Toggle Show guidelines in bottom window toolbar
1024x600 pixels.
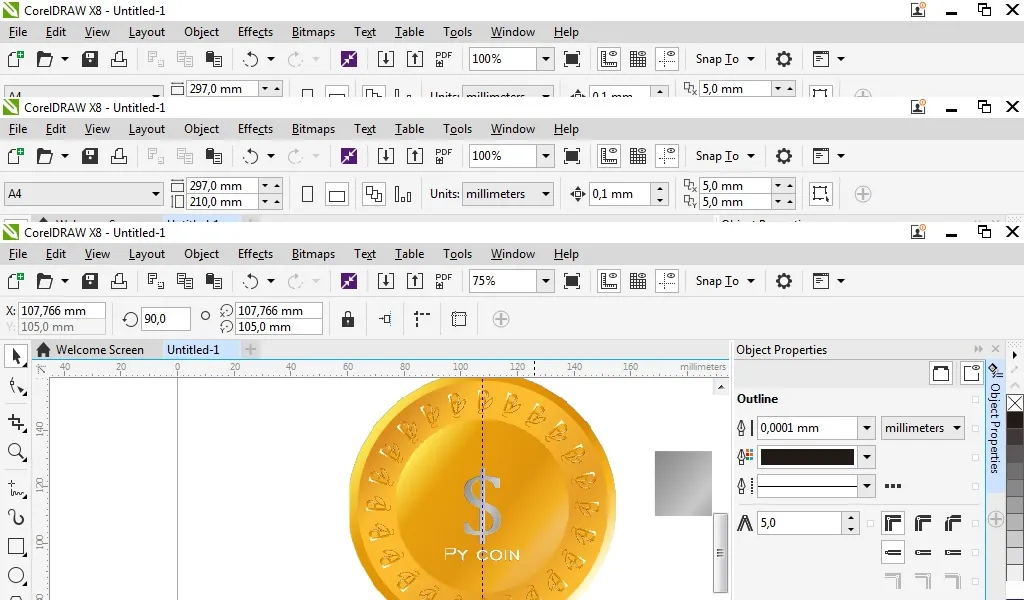[667, 281]
